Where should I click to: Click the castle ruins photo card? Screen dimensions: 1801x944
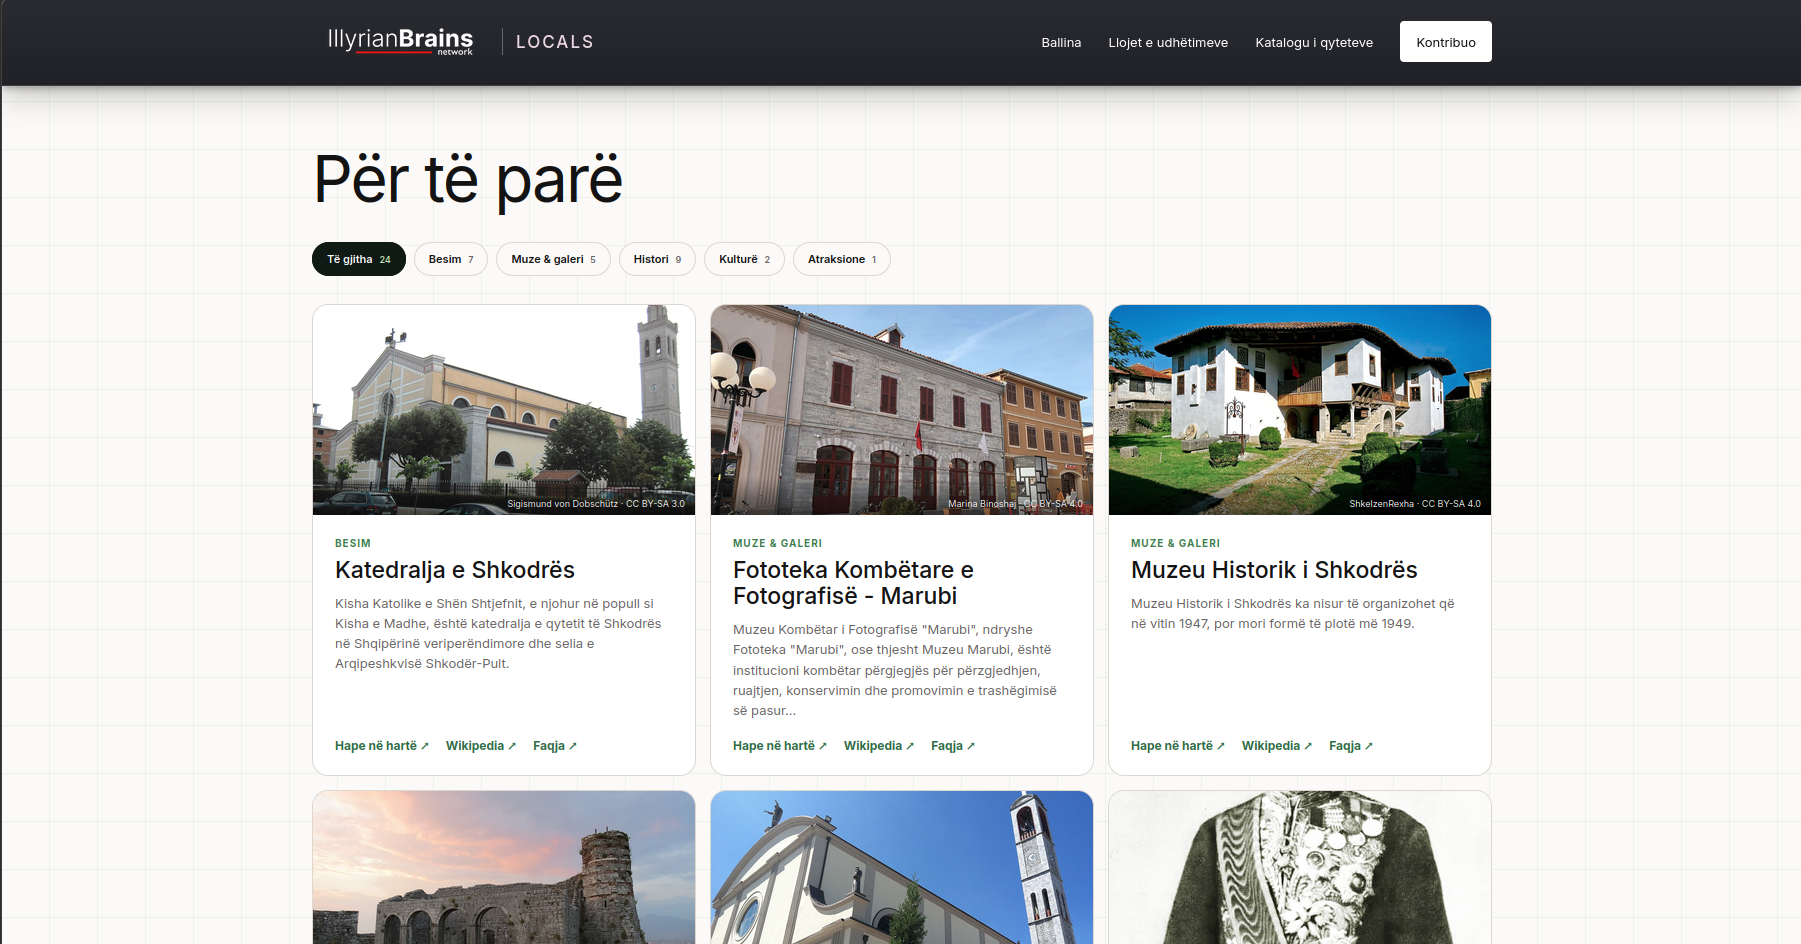[x=504, y=867]
